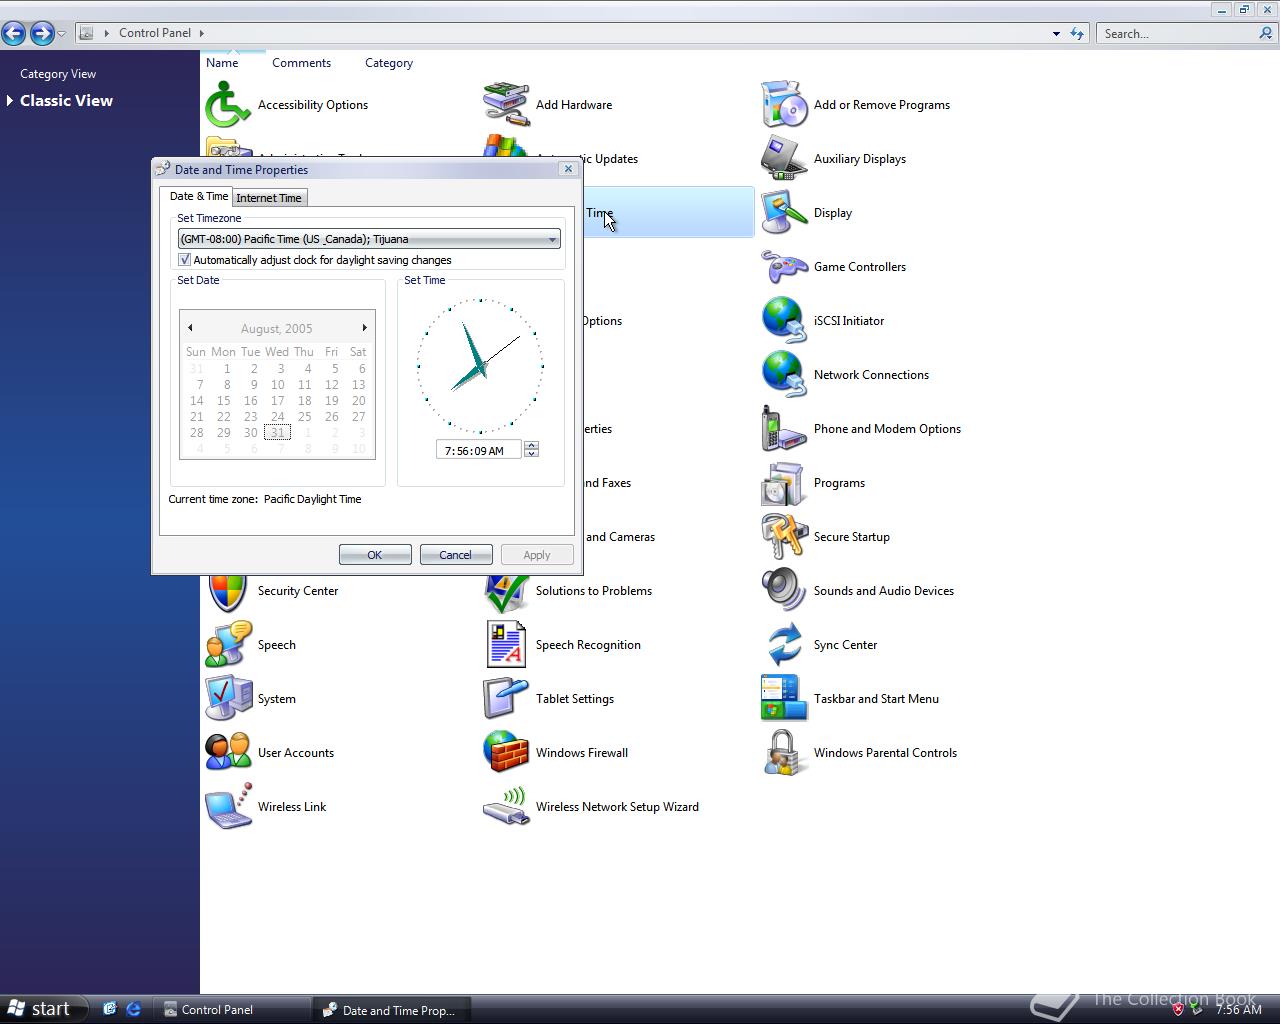
Task: Select August 31 in calendar
Action: tap(277, 432)
